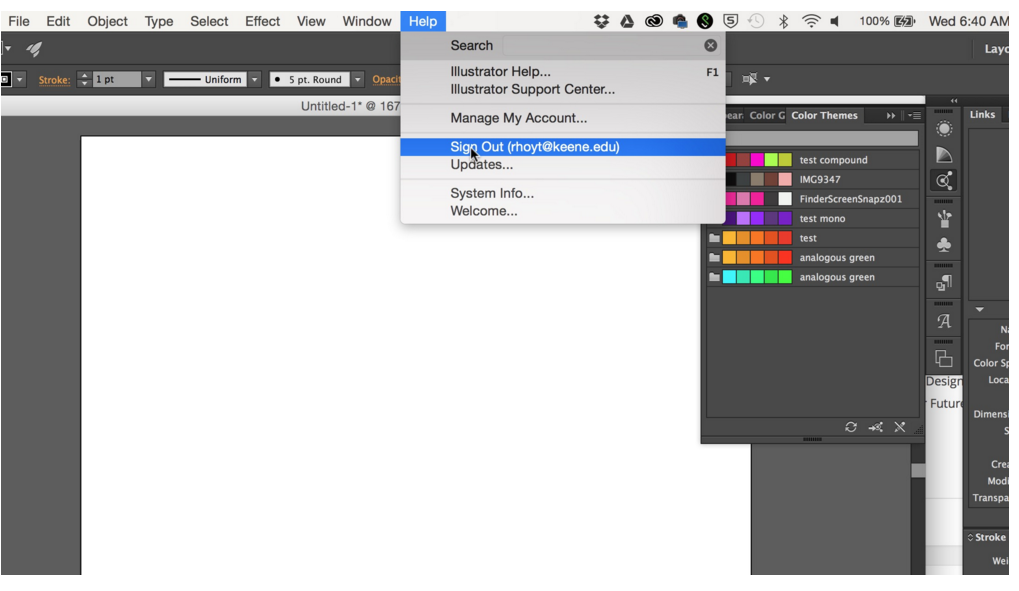This screenshot has width=1019, height=591.
Task: Choose Illustrator Help from the menu
Action: [563, 72]
